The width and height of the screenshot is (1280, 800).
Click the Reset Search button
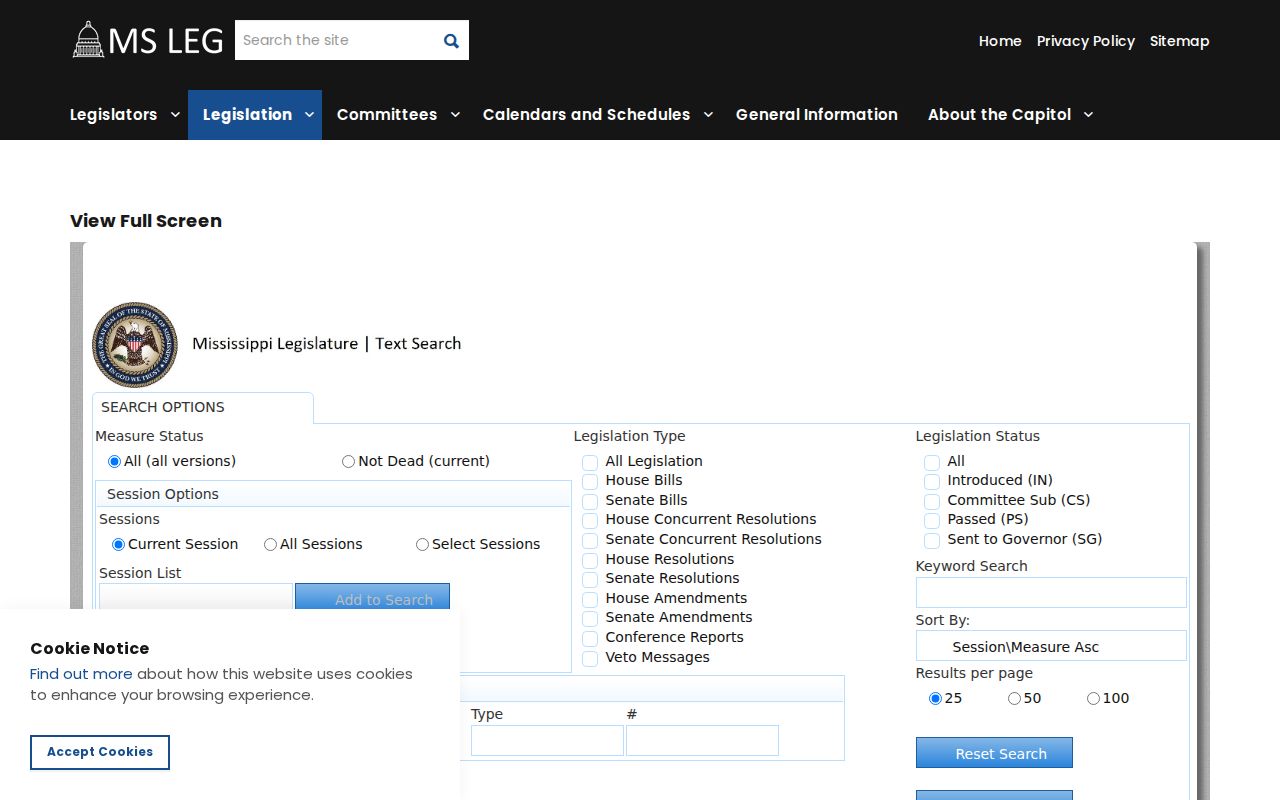coord(994,753)
